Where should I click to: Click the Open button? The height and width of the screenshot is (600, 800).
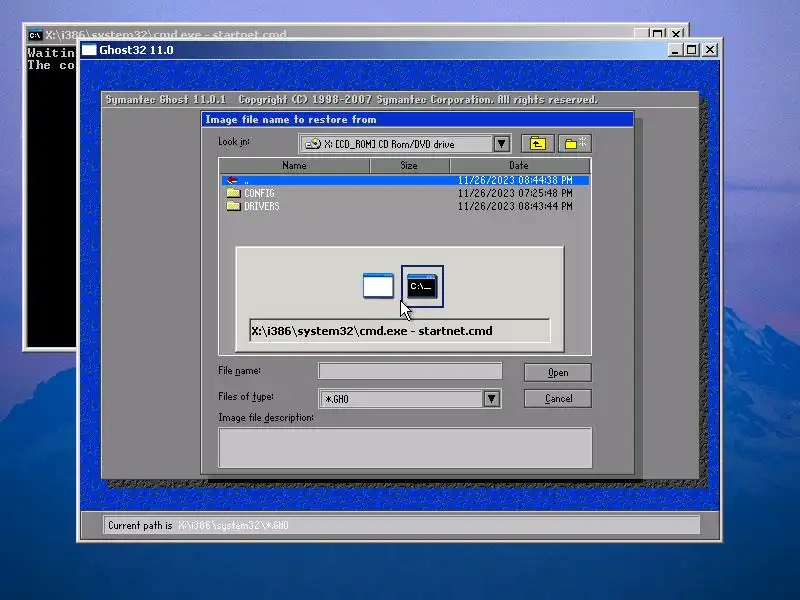[x=558, y=372]
